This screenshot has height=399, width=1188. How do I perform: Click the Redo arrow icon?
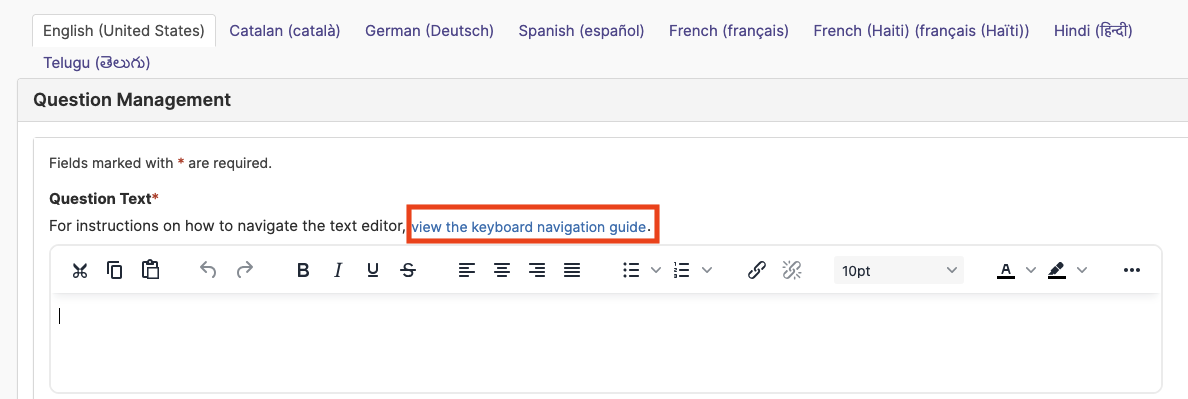(x=244, y=270)
